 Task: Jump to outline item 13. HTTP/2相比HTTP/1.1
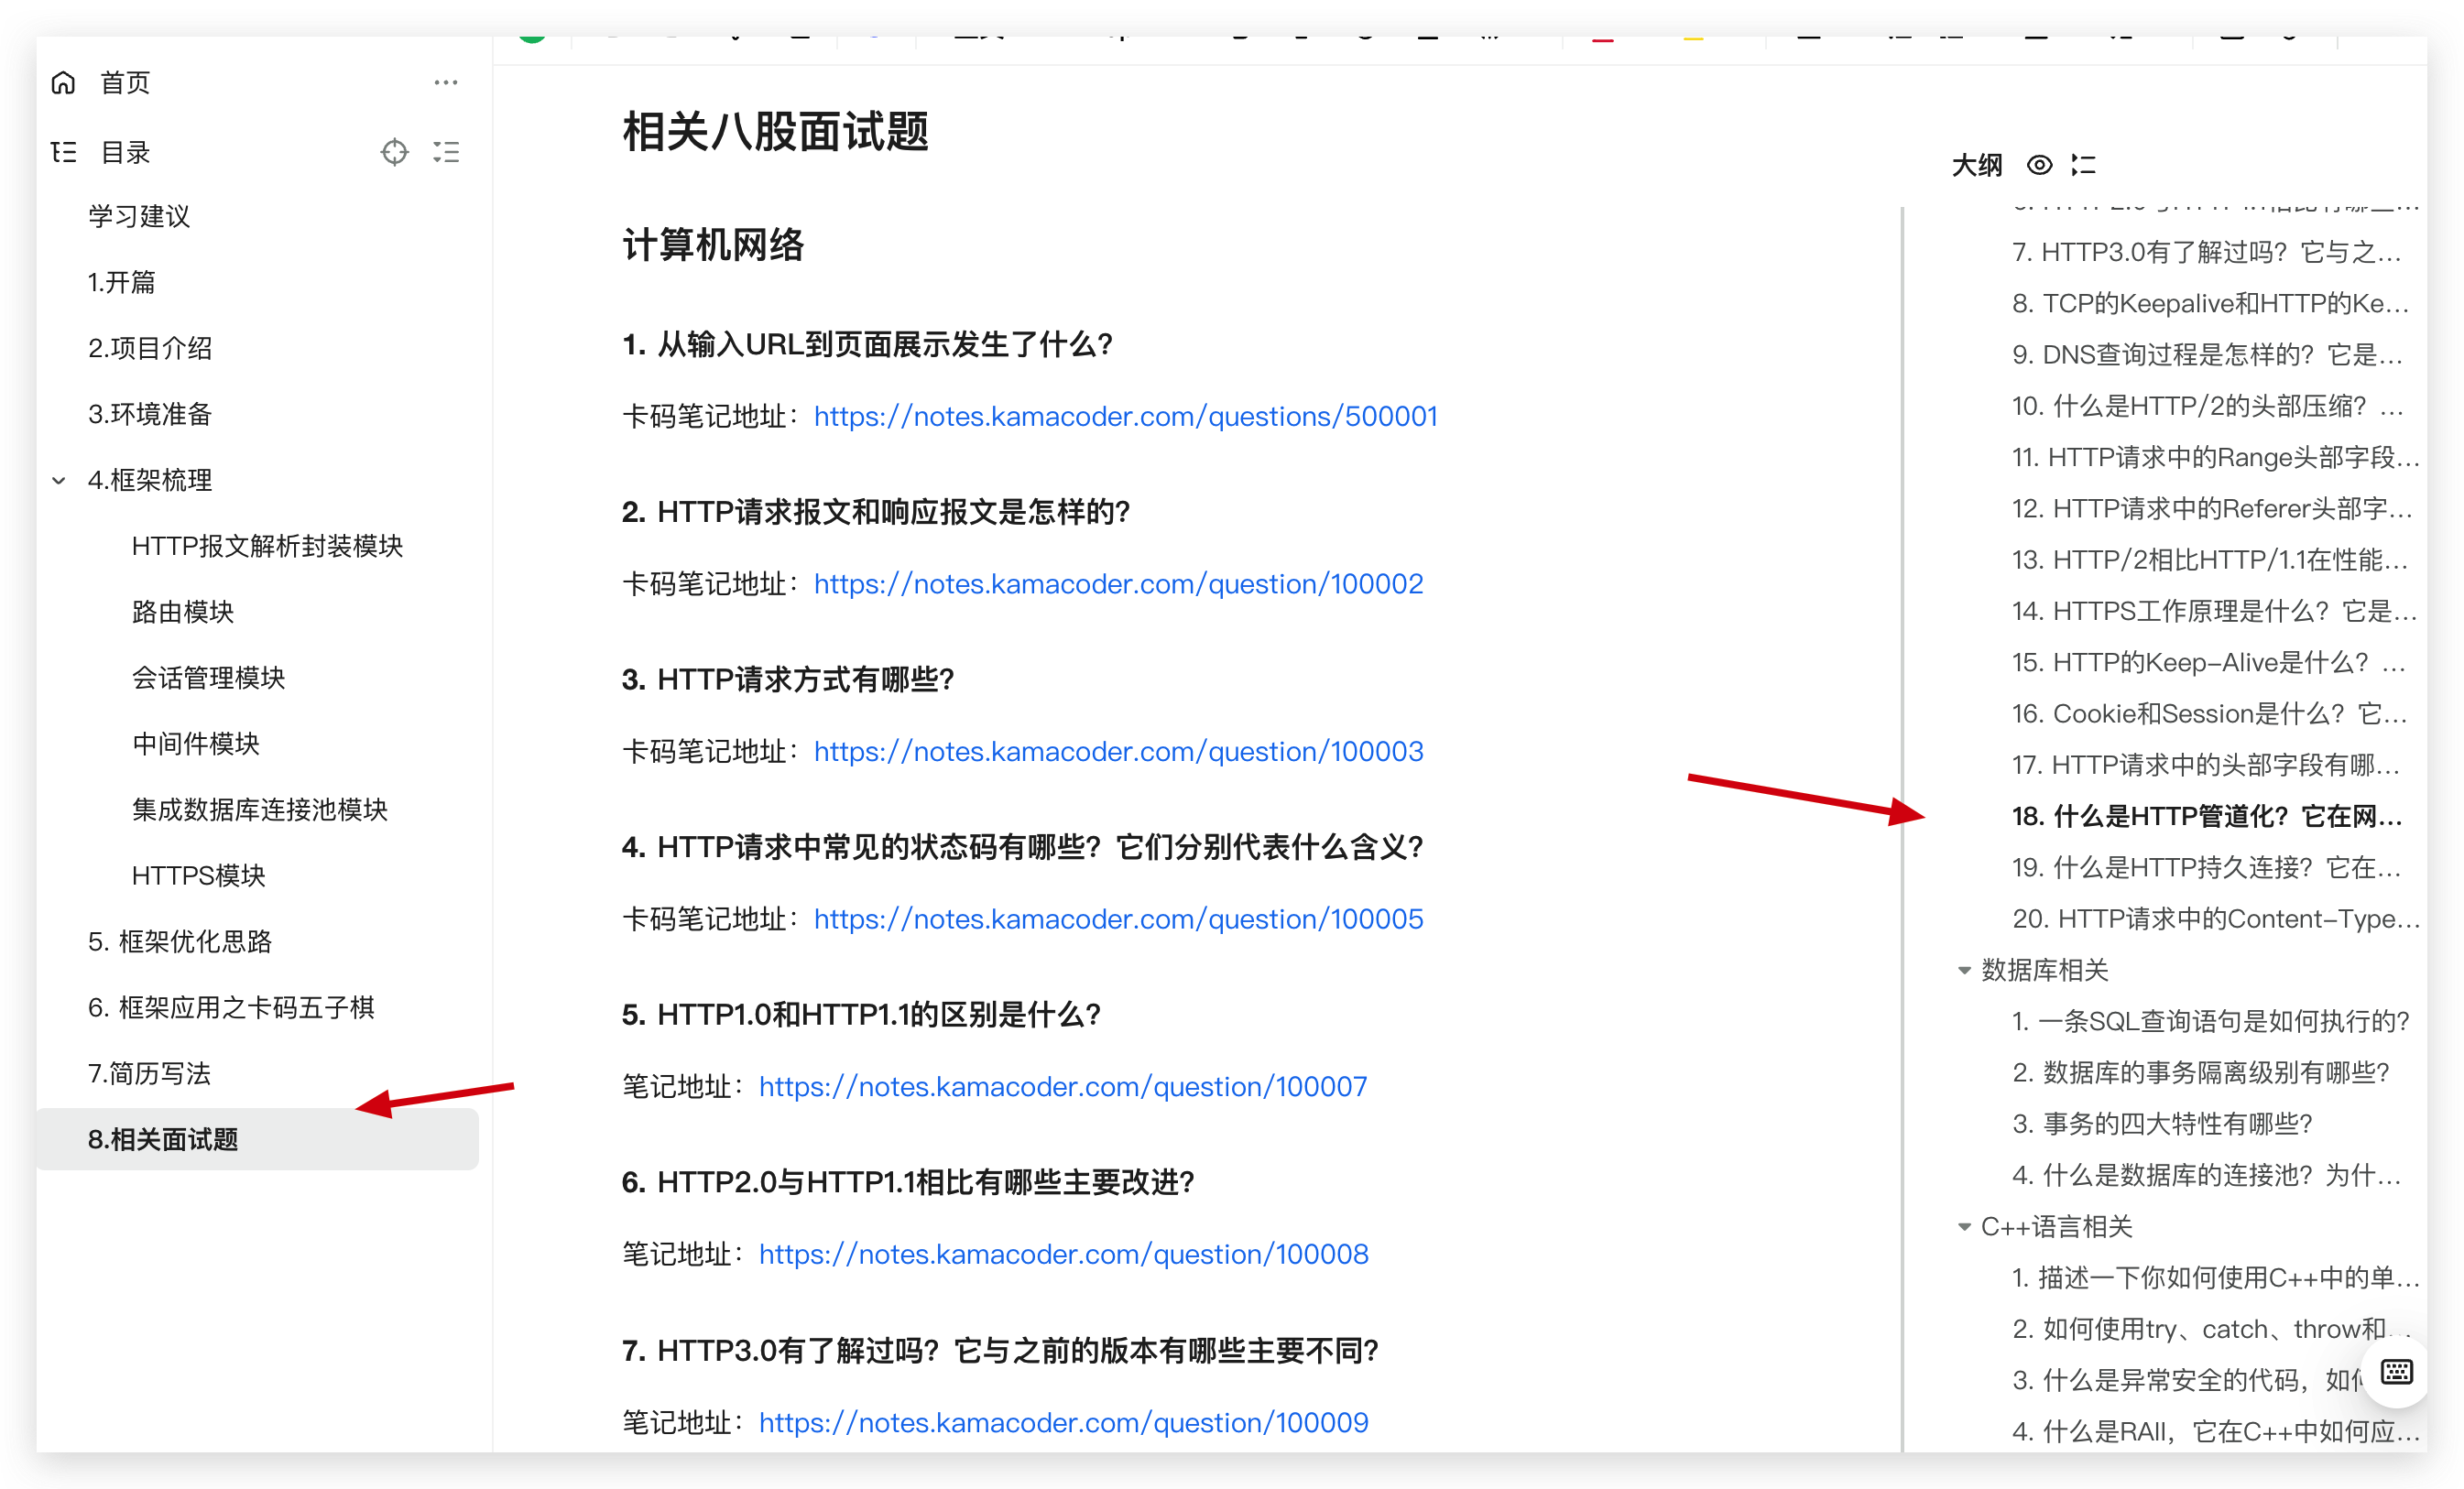click(2210, 560)
